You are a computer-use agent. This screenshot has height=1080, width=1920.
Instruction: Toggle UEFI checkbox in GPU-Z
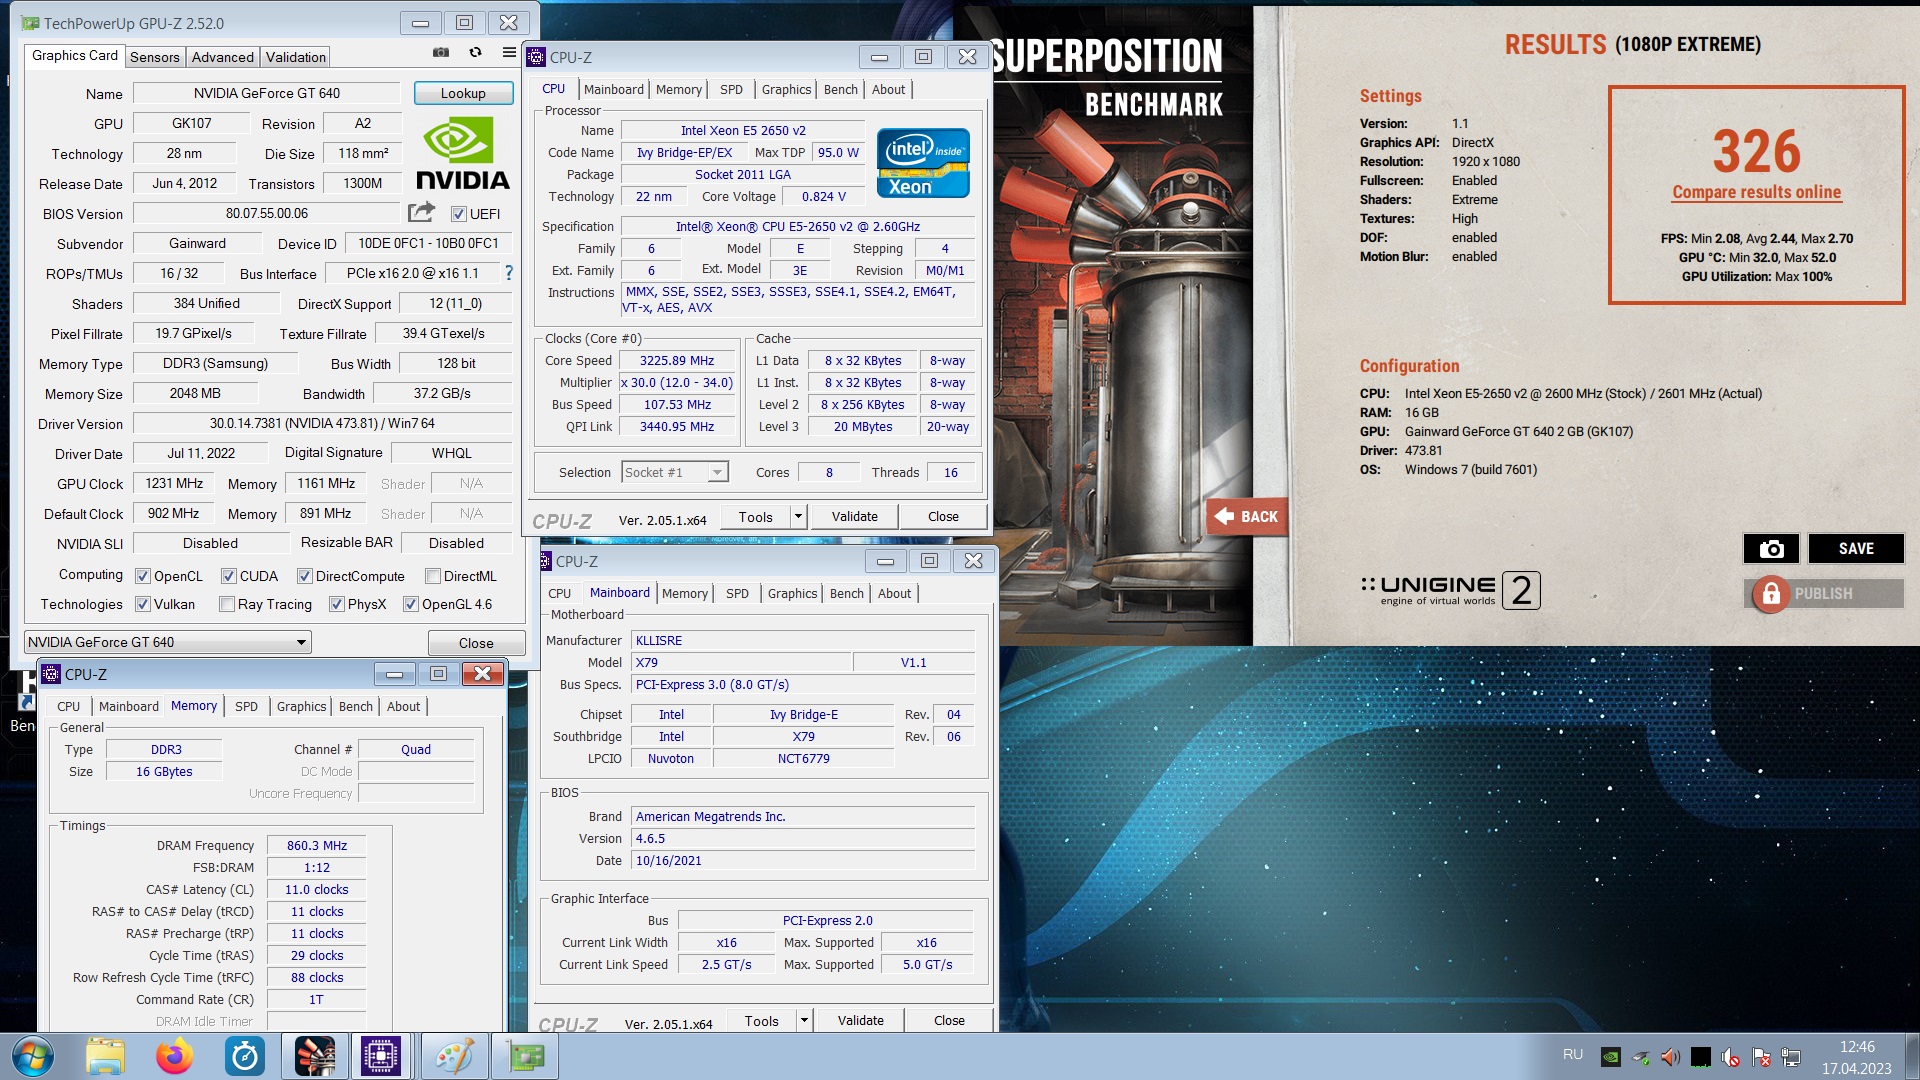tap(459, 214)
